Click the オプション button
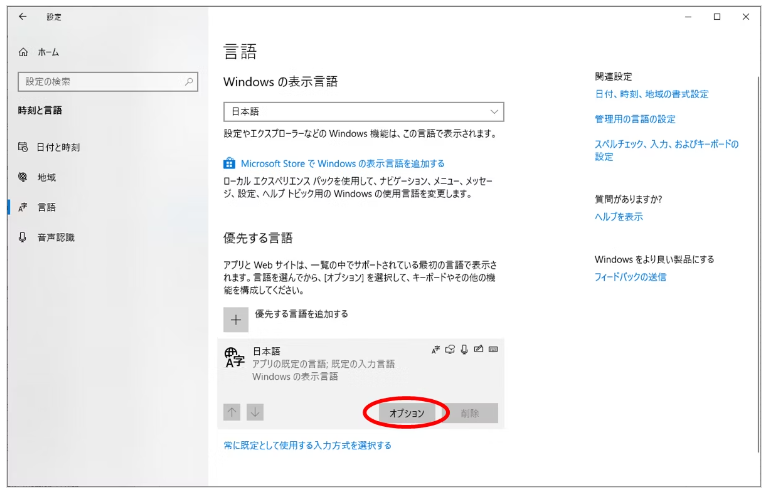The image size is (770, 499). click(x=407, y=413)
